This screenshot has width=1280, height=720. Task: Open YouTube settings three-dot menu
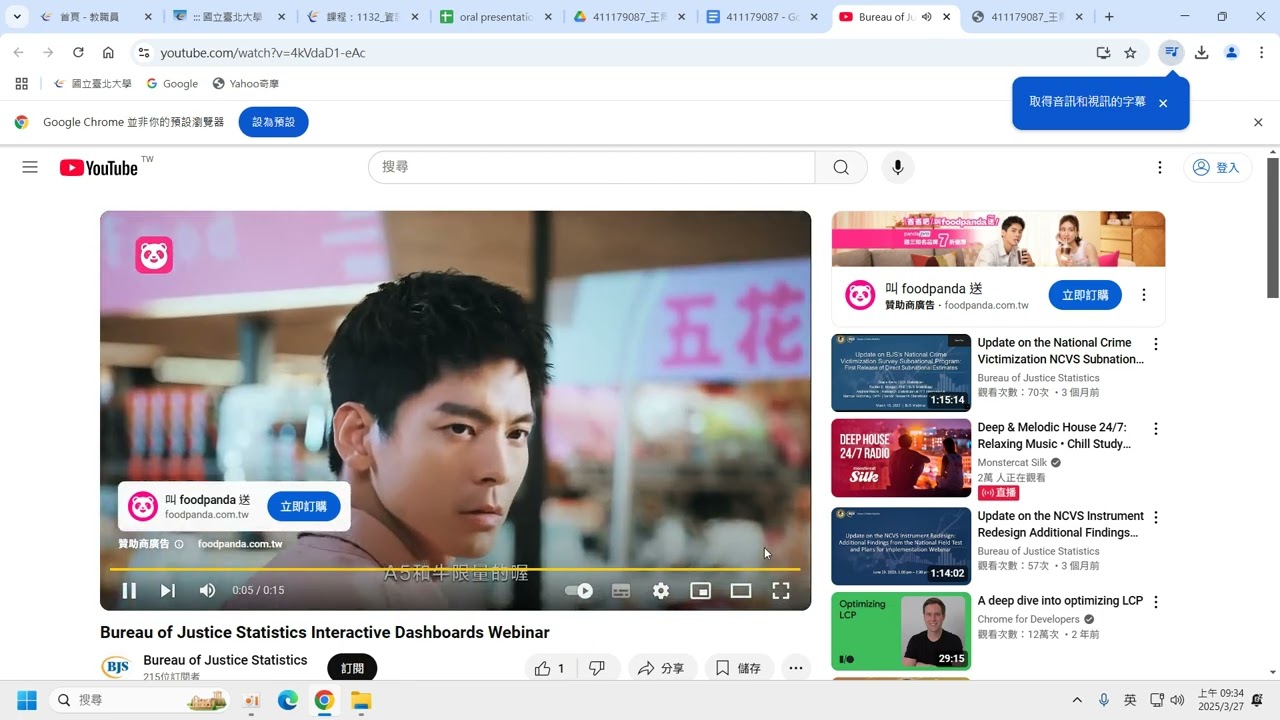click(1160, 167)
